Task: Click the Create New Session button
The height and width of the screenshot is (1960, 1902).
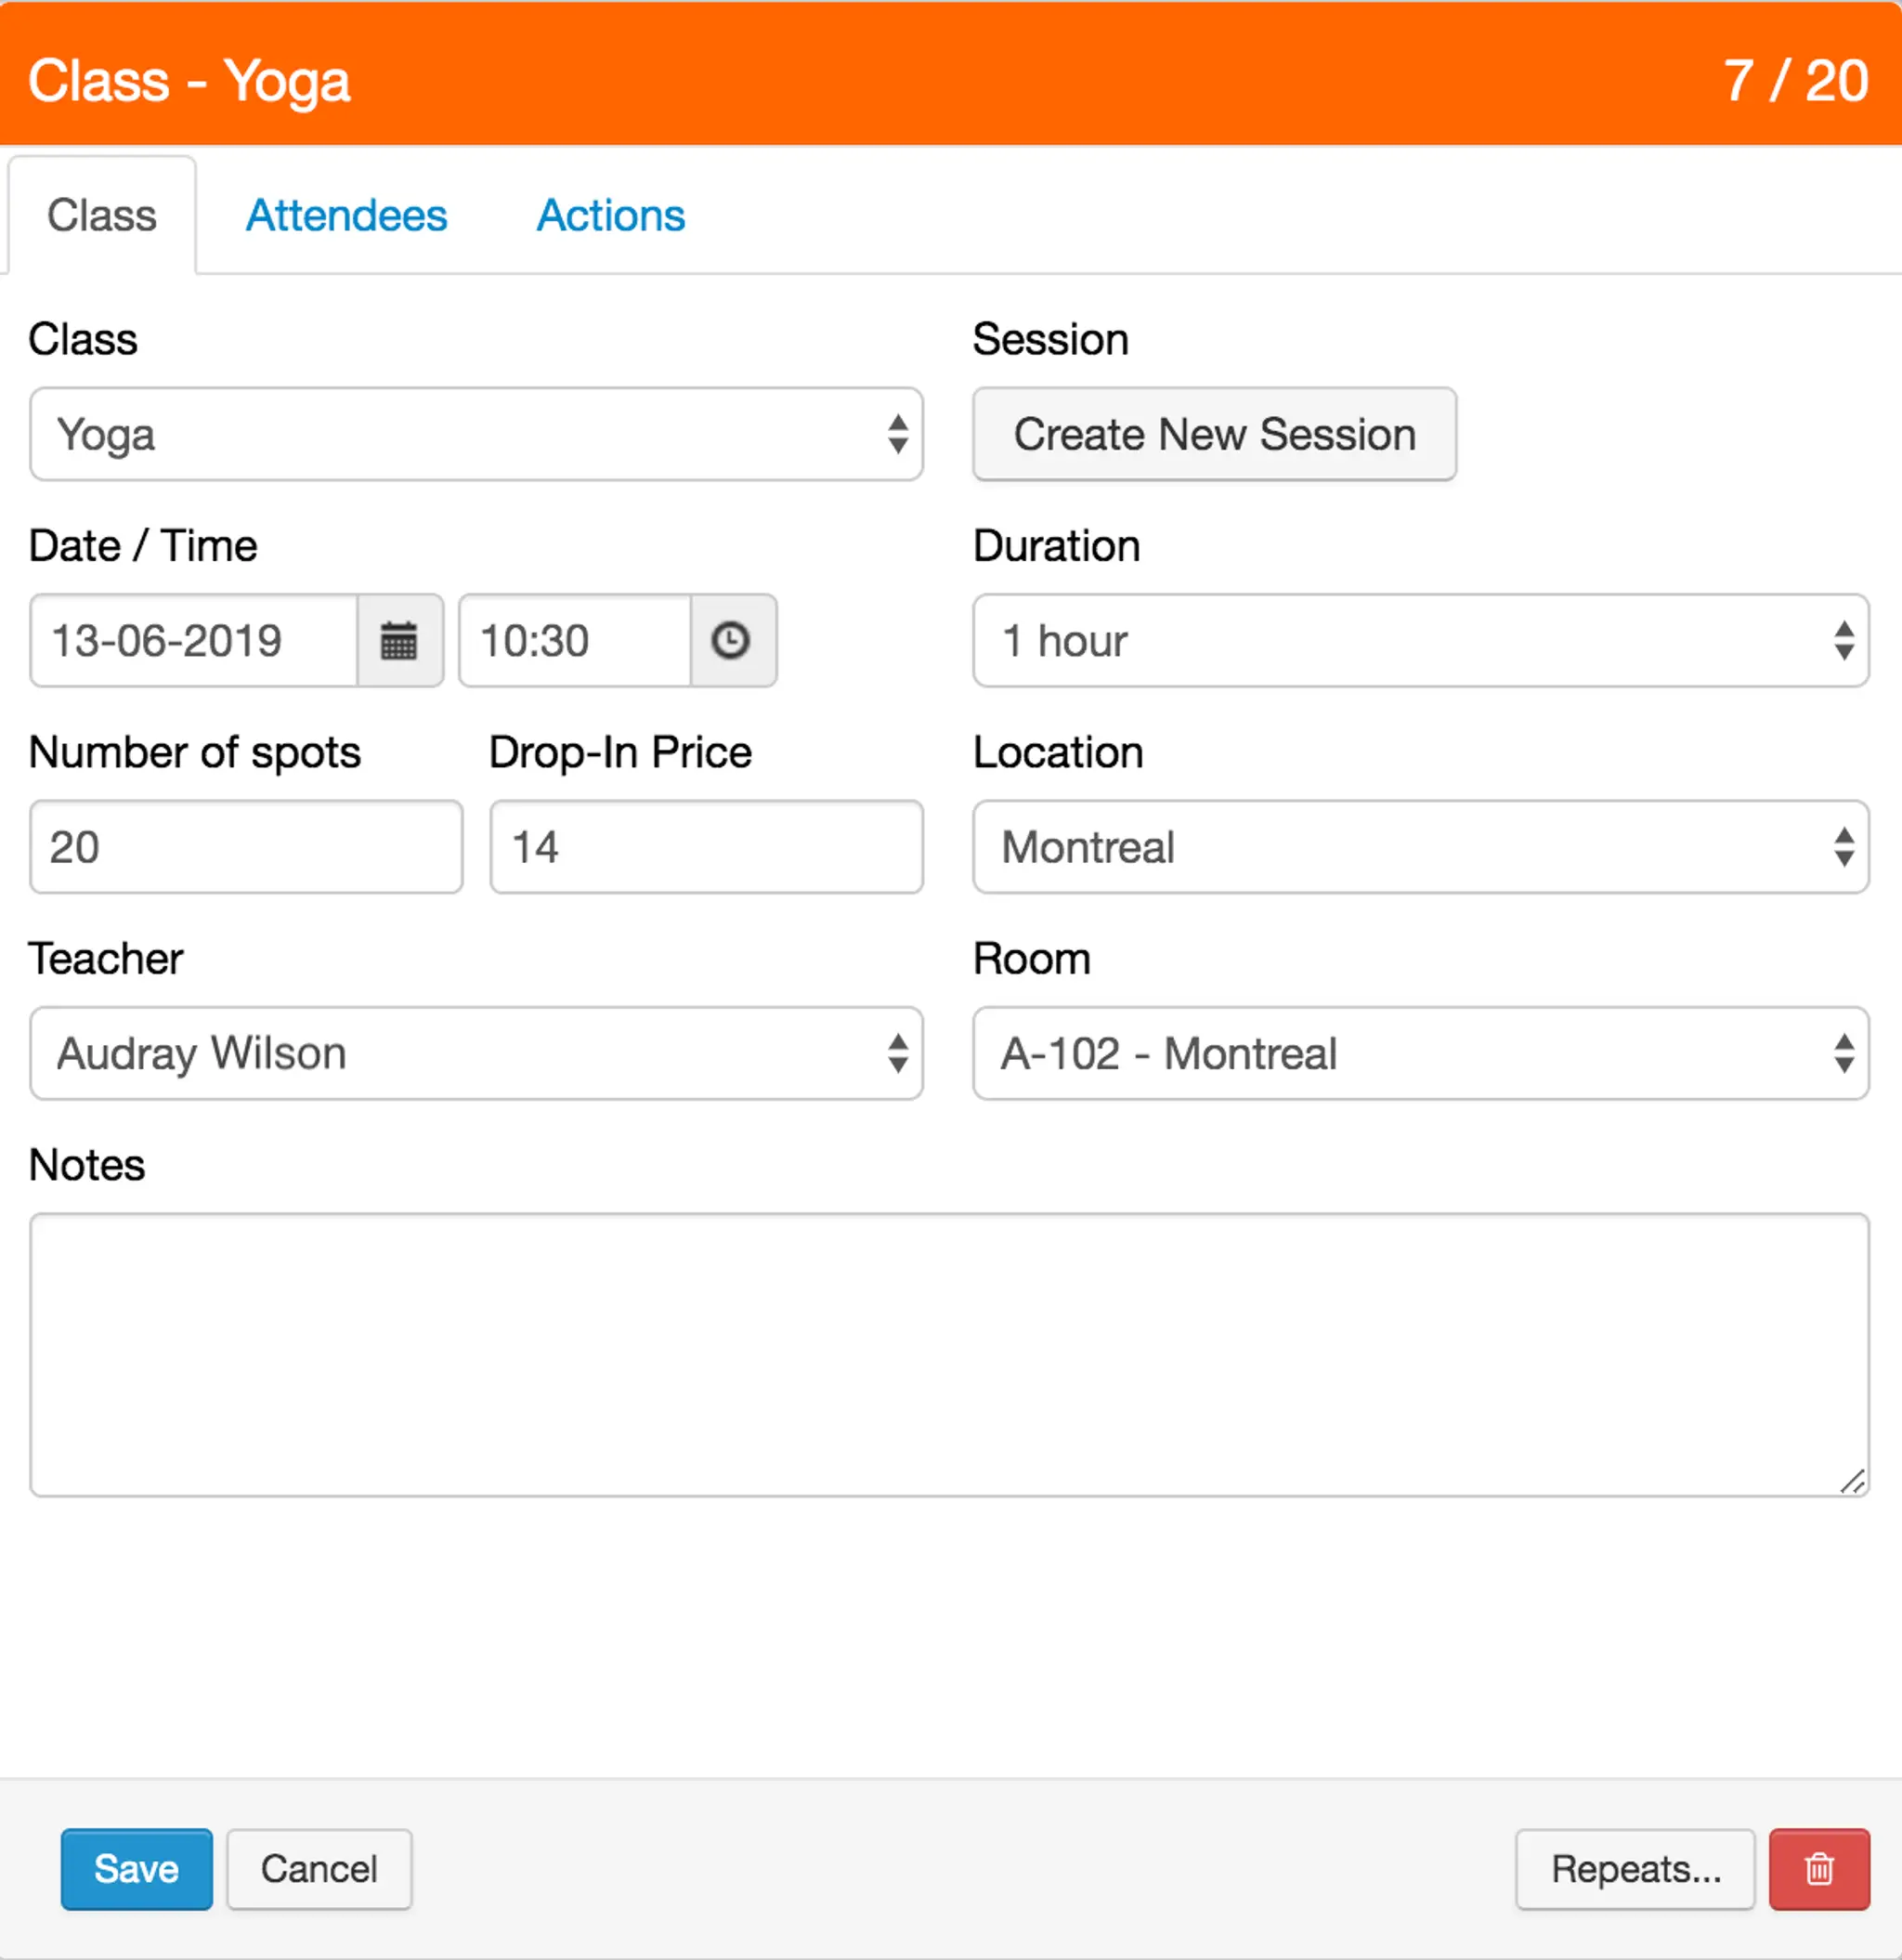Action: tap(1214, 435)
